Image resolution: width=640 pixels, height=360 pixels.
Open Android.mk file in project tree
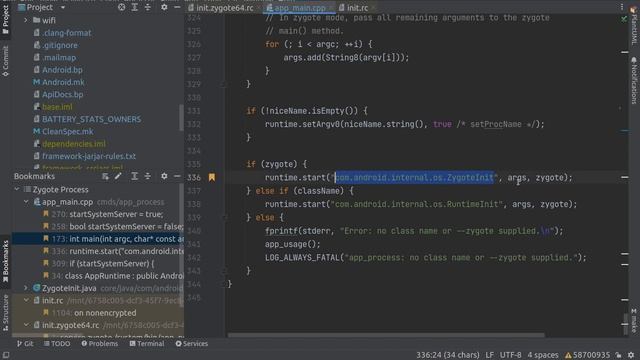click(63, 82)
